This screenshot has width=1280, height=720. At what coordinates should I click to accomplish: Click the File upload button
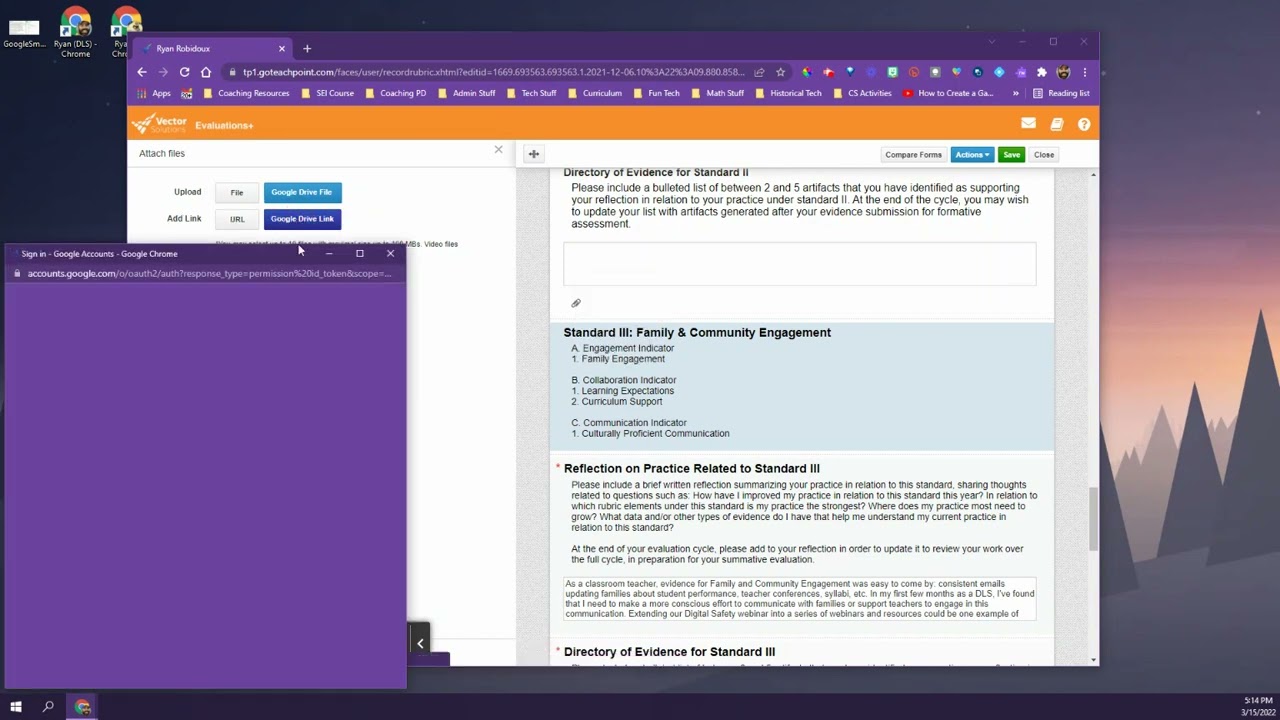pos(237,192)
